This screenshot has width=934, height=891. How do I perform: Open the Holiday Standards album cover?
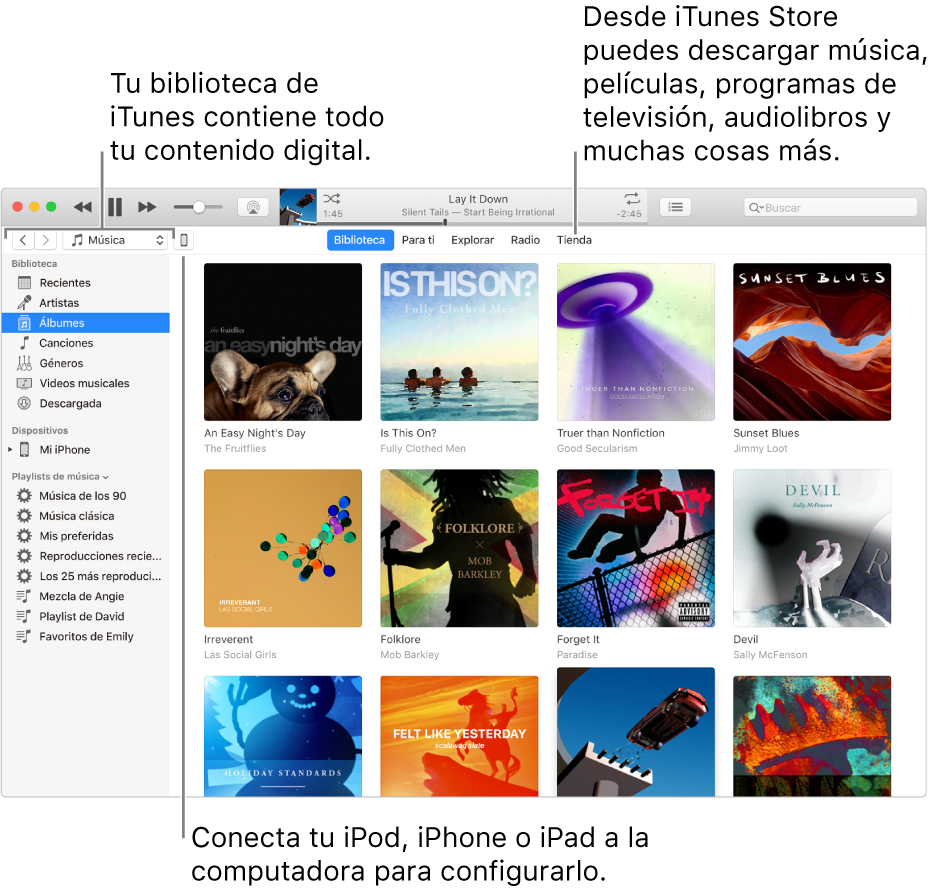[283, 736]
